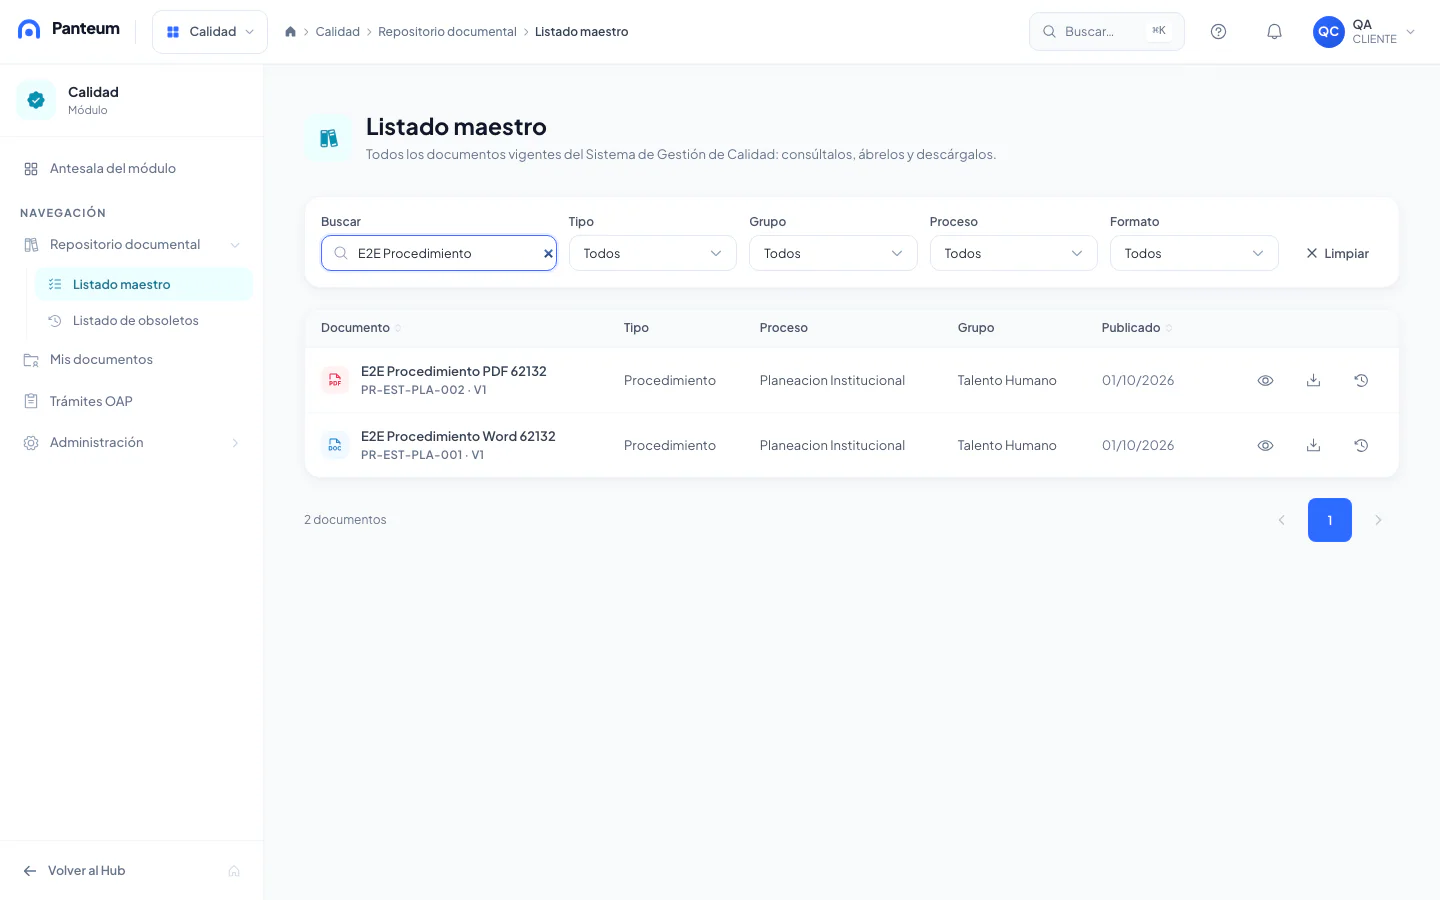Image resolution: width=1440 pixels, height=900 pixels.
Task: Go to home via breadcrumb house icon
Action: (x=290, y=32)
